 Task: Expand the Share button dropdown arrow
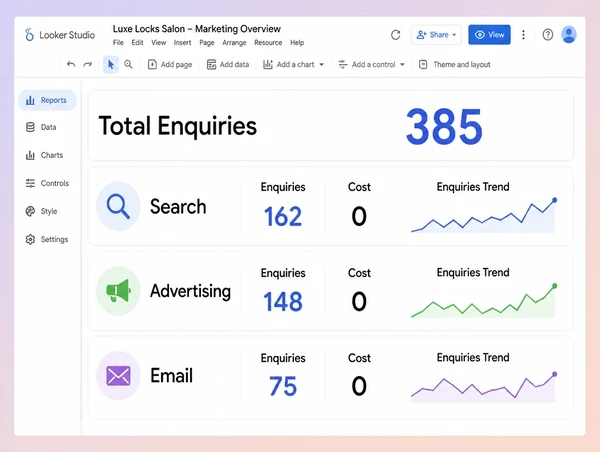click(454, 35)
